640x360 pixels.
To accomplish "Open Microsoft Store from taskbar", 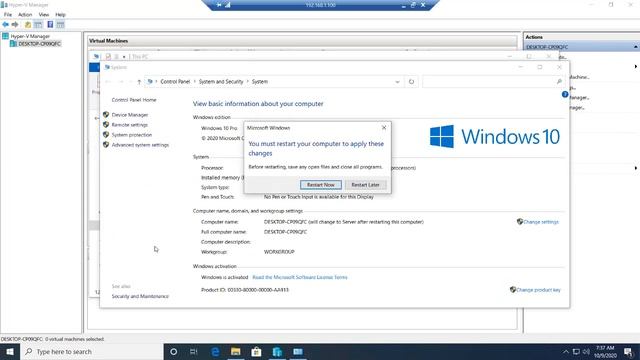I will point(256,351).
